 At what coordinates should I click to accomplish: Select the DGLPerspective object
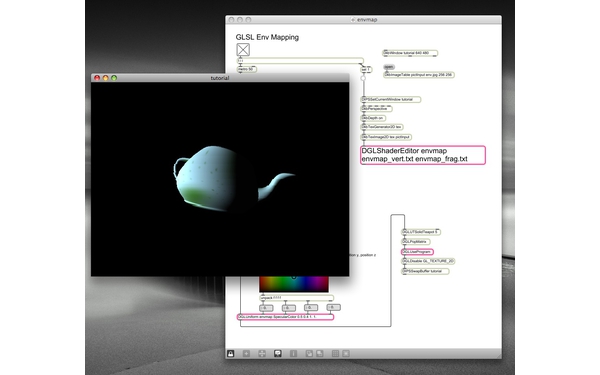coord(377,109)
